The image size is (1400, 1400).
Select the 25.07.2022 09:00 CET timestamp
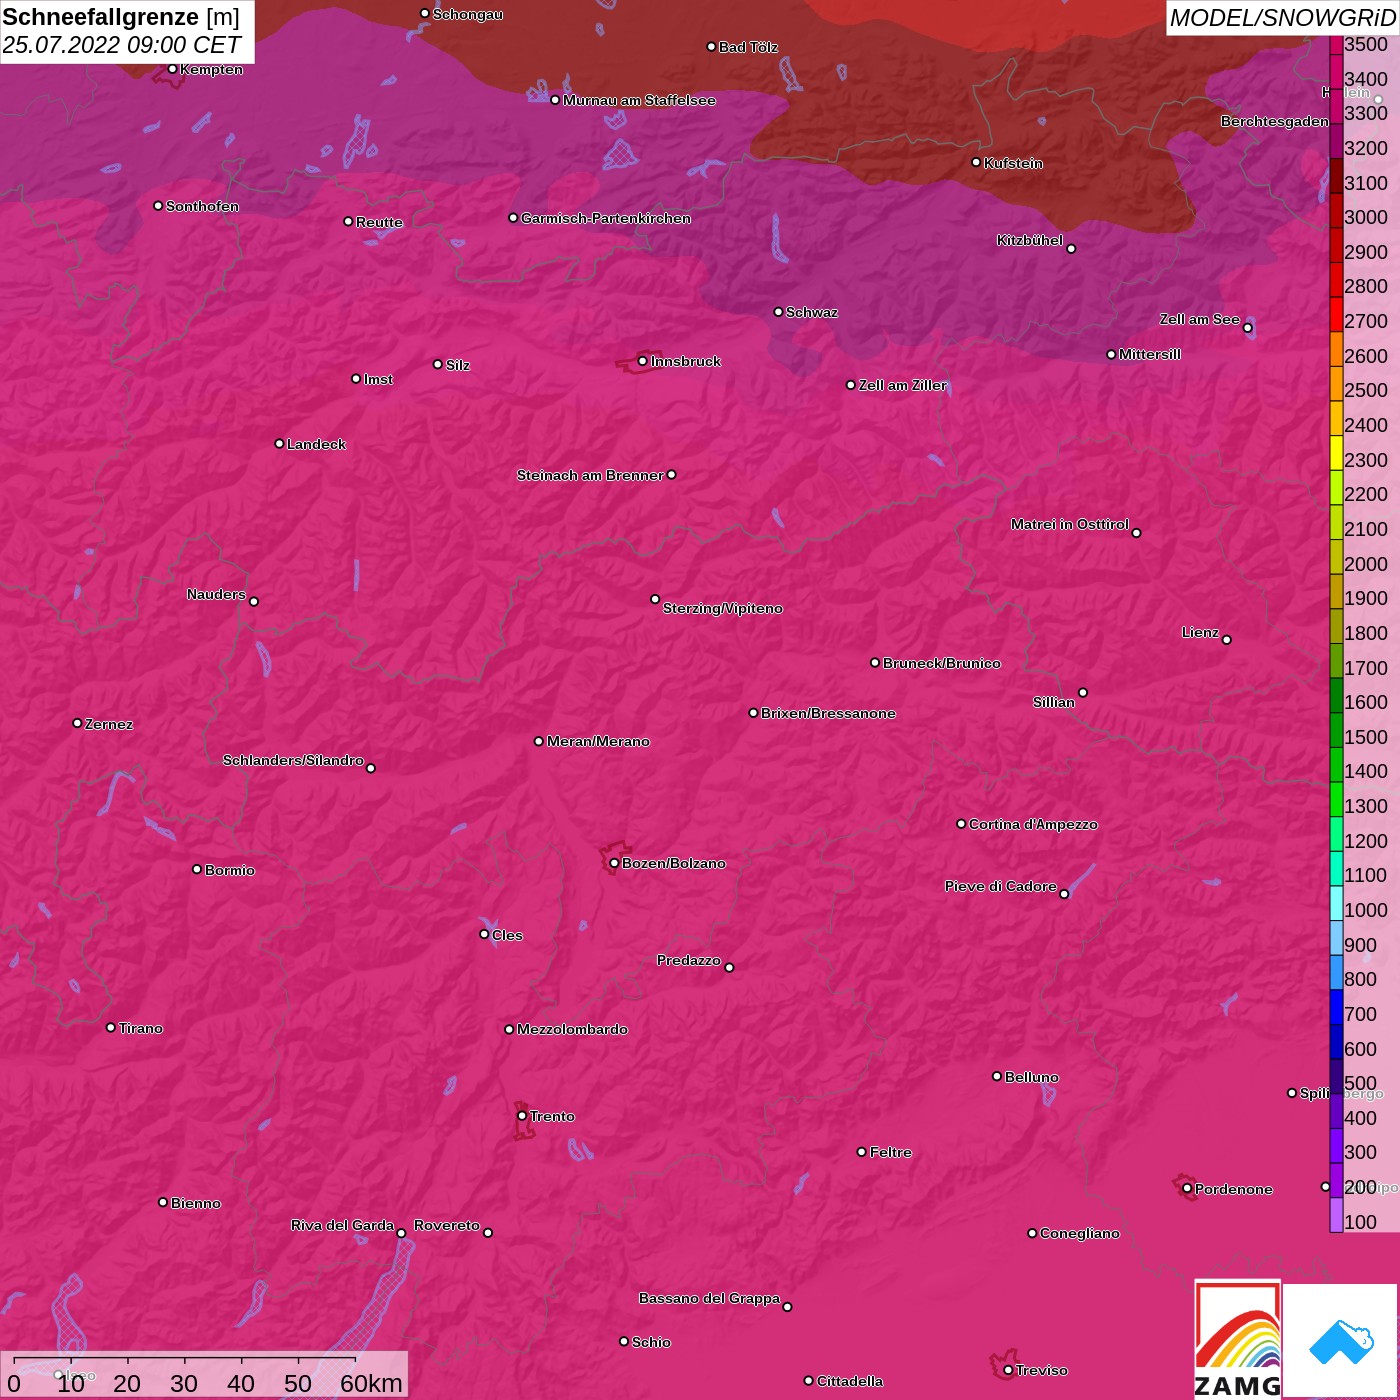click(x=121, y=45)
